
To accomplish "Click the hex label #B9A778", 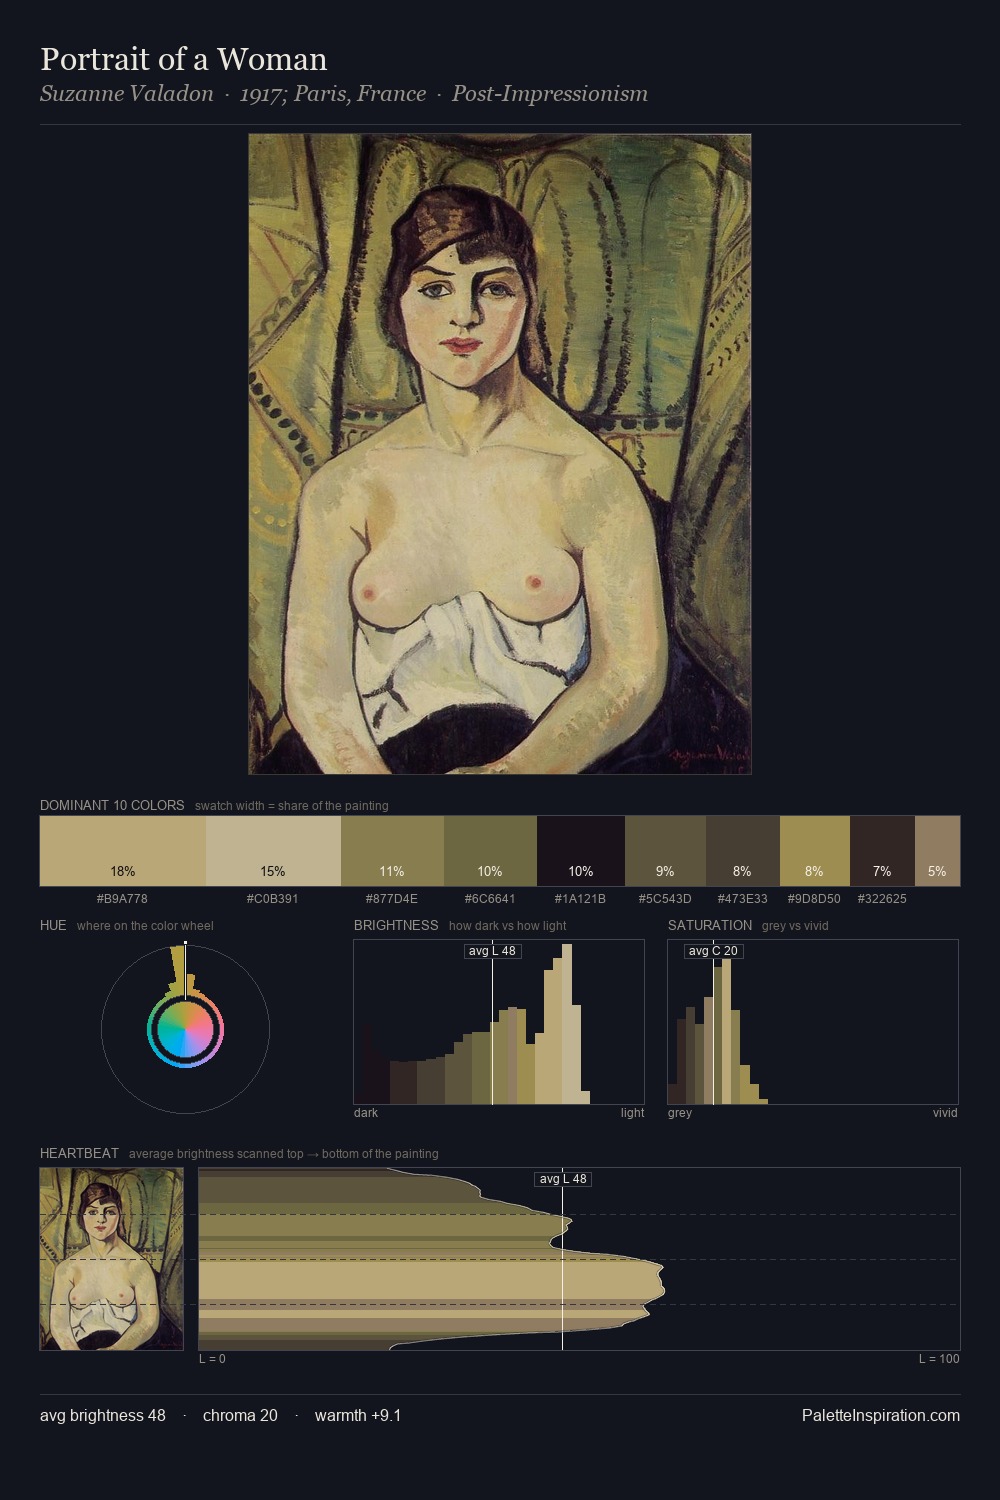I will coord(122,899).
